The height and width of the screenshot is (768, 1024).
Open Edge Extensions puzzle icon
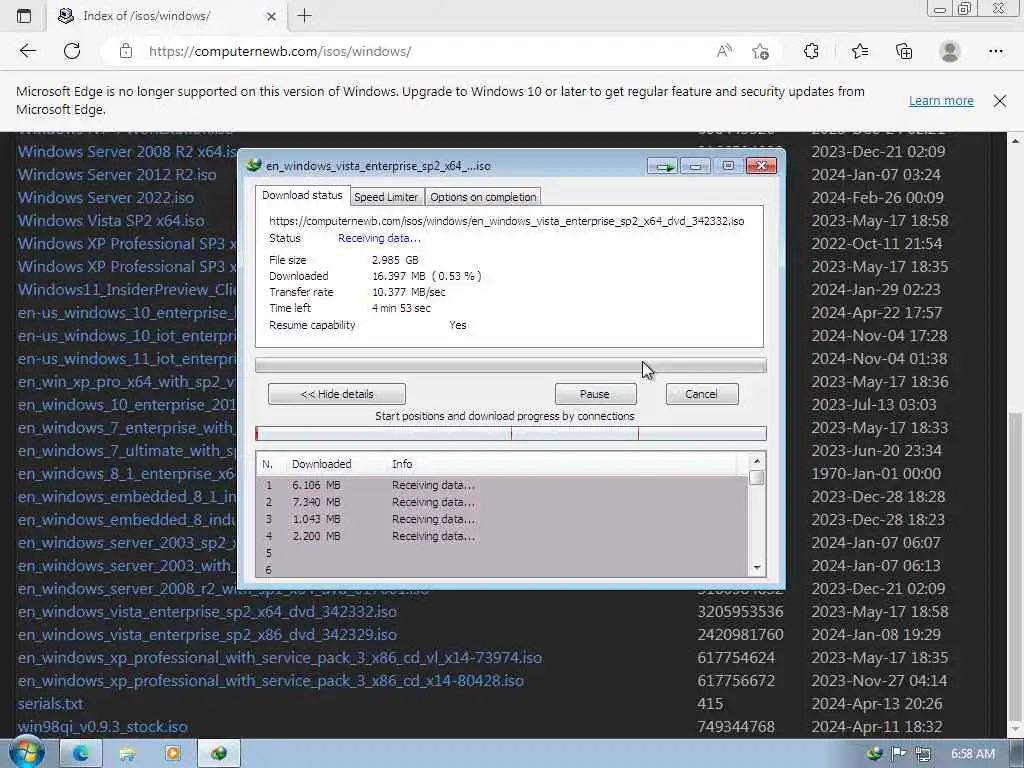click(811, 51)
